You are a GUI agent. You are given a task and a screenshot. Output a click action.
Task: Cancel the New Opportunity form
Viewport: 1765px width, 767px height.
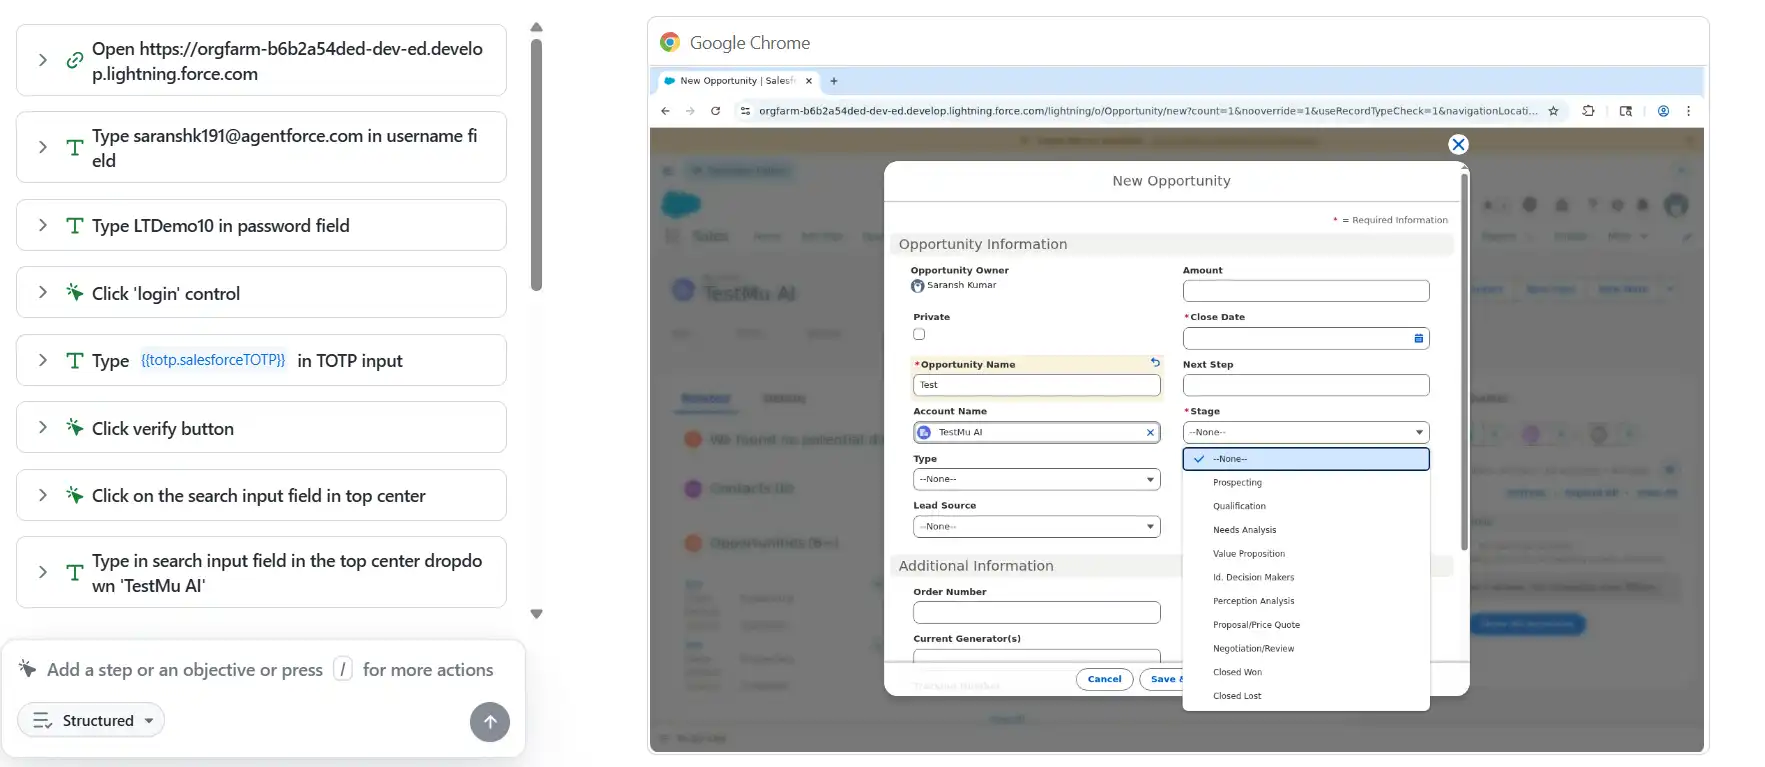[x=1105, y=679]
